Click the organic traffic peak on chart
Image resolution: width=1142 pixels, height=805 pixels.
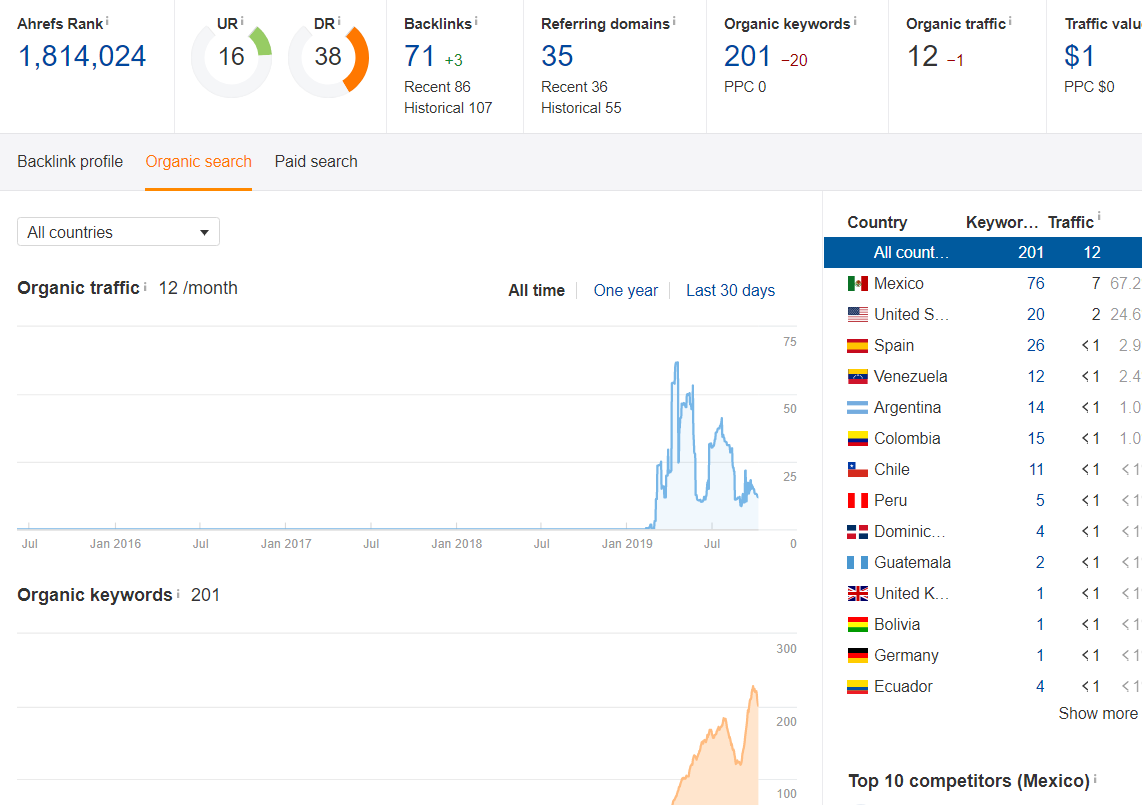(677, 362)
